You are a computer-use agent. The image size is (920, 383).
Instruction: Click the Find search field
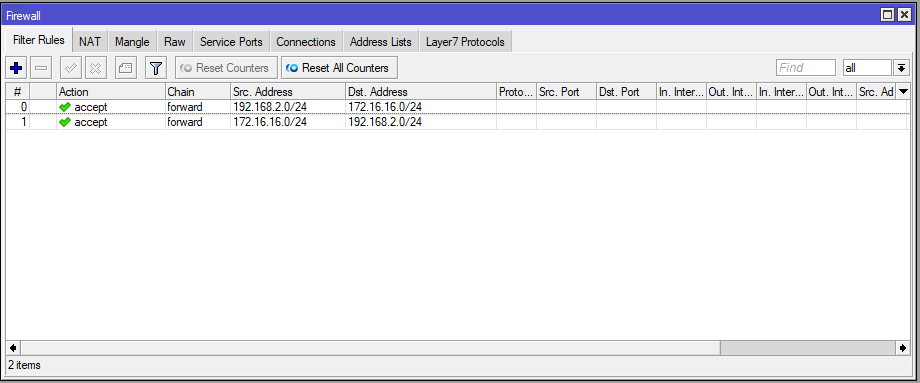[x=806, y=68]
